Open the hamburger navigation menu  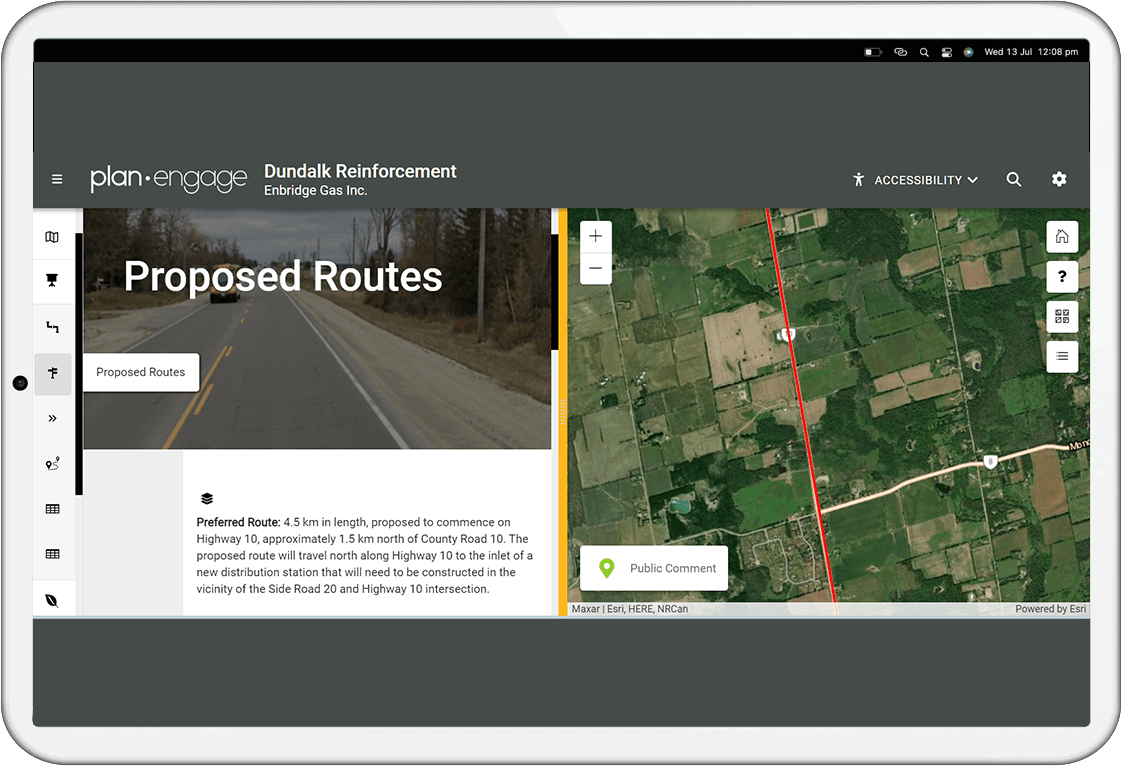pos(57,179)
